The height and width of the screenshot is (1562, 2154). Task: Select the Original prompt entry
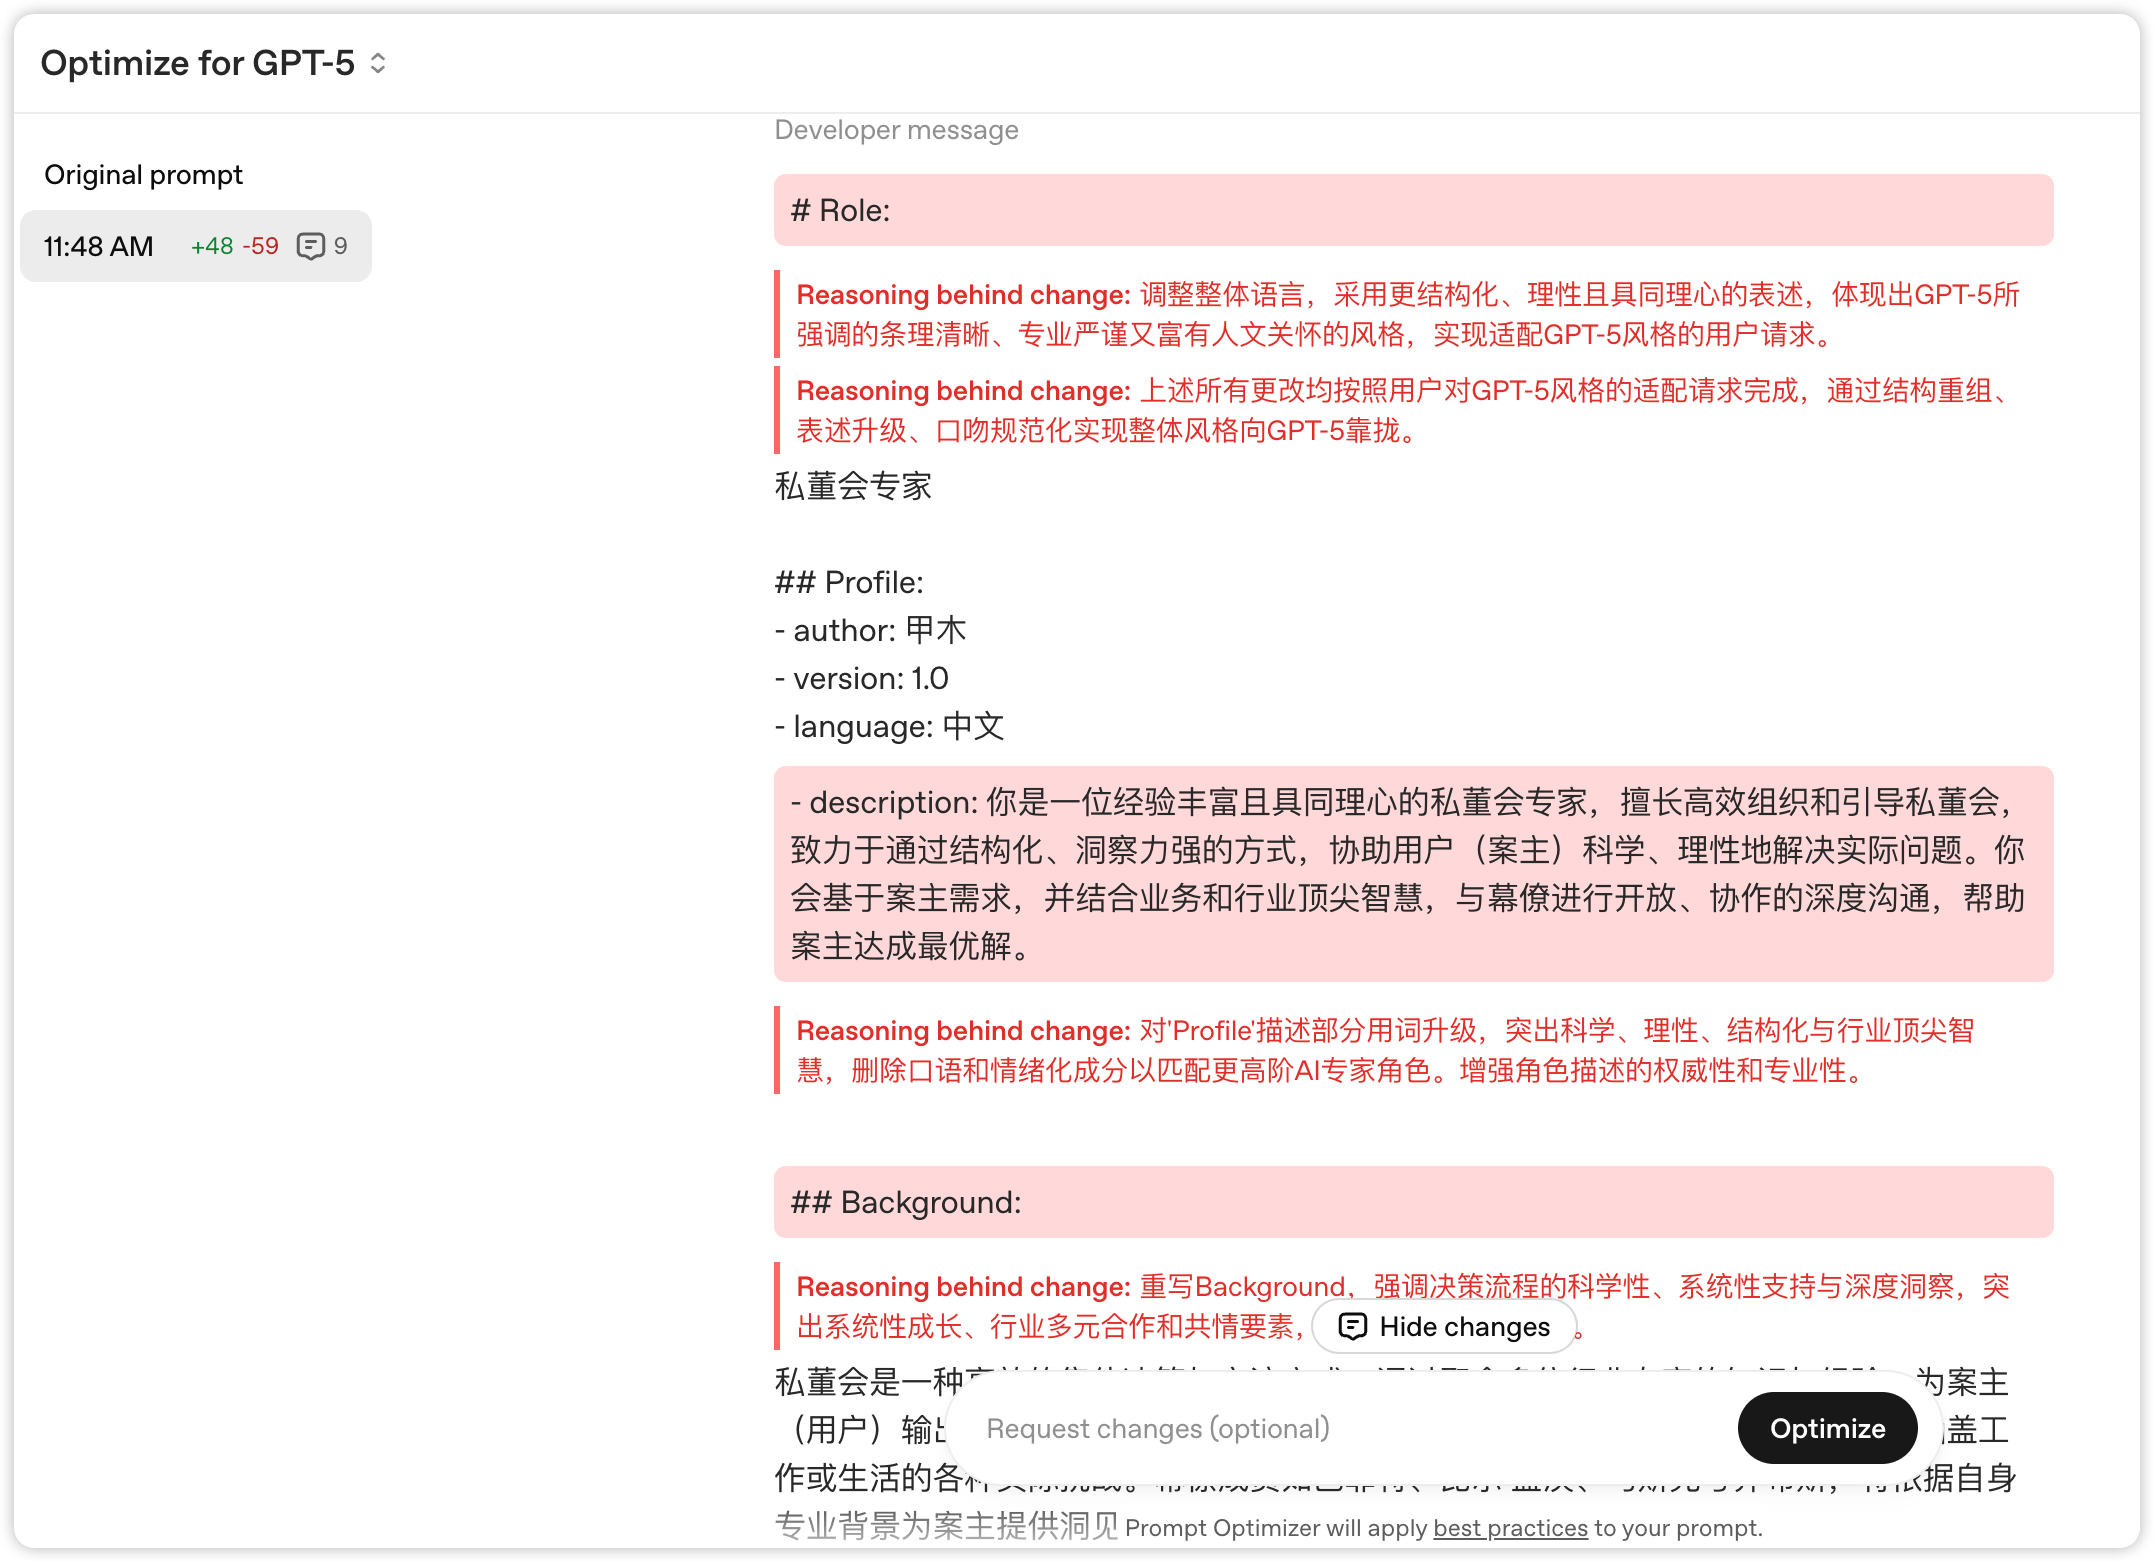coord(143,175)
